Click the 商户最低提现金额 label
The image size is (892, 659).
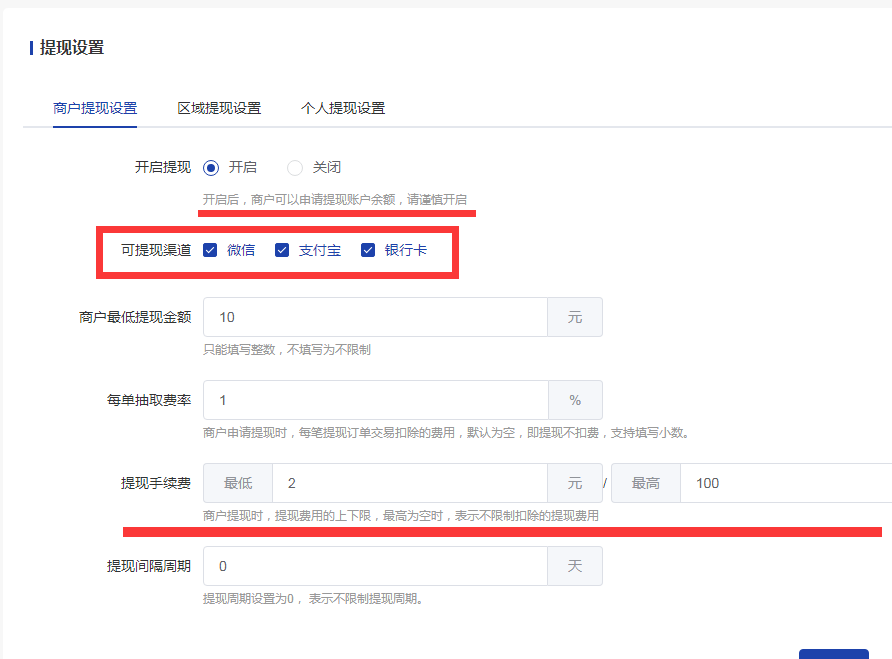[x=135, y=317]
